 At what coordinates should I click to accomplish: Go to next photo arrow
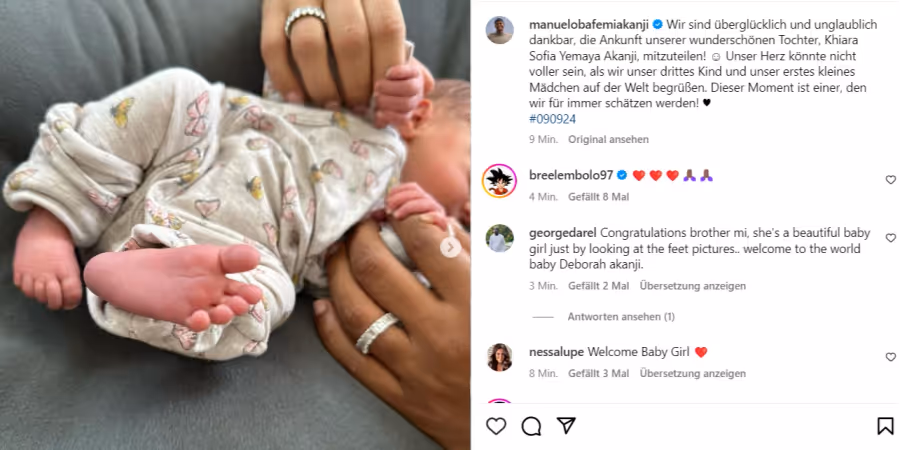(x=451, y=247)
